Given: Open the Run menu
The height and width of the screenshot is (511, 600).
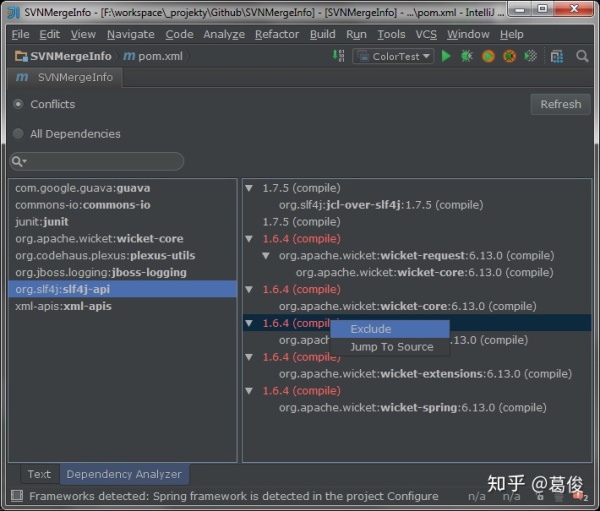Looking at the screenshot, I should click(356, 34).
